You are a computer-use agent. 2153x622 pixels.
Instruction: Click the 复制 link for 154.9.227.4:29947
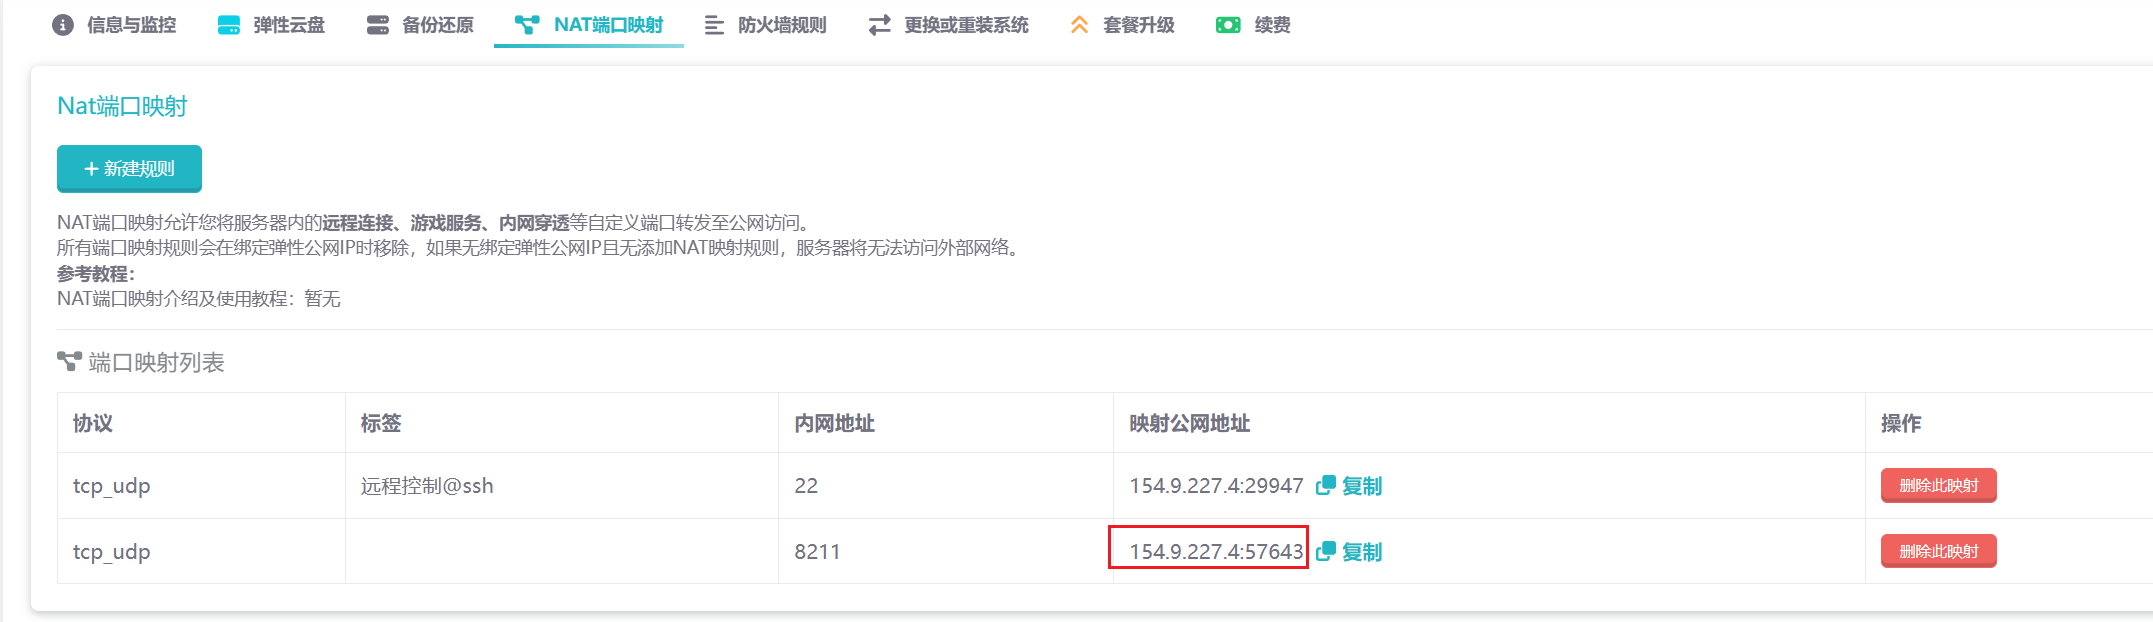point(1362,486)
